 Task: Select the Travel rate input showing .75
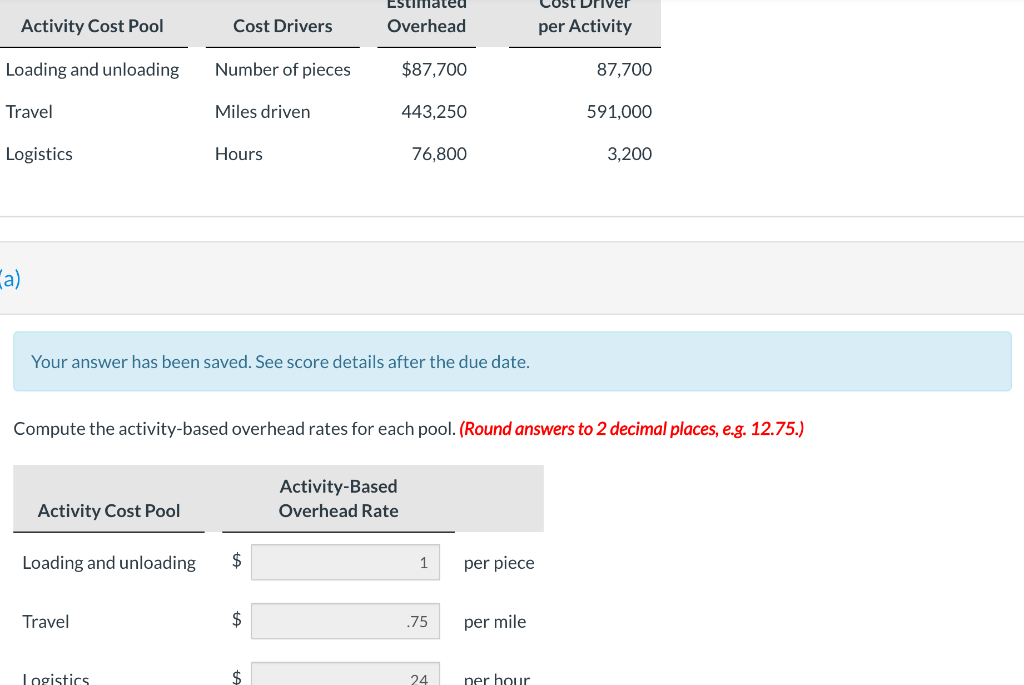coord(345,620)
